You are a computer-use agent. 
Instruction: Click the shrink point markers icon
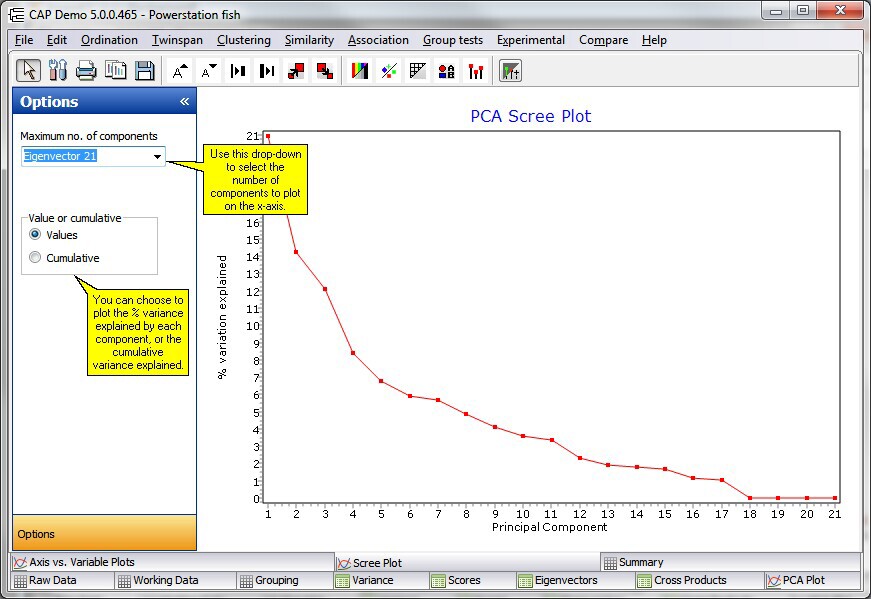(x=325, y=71)
